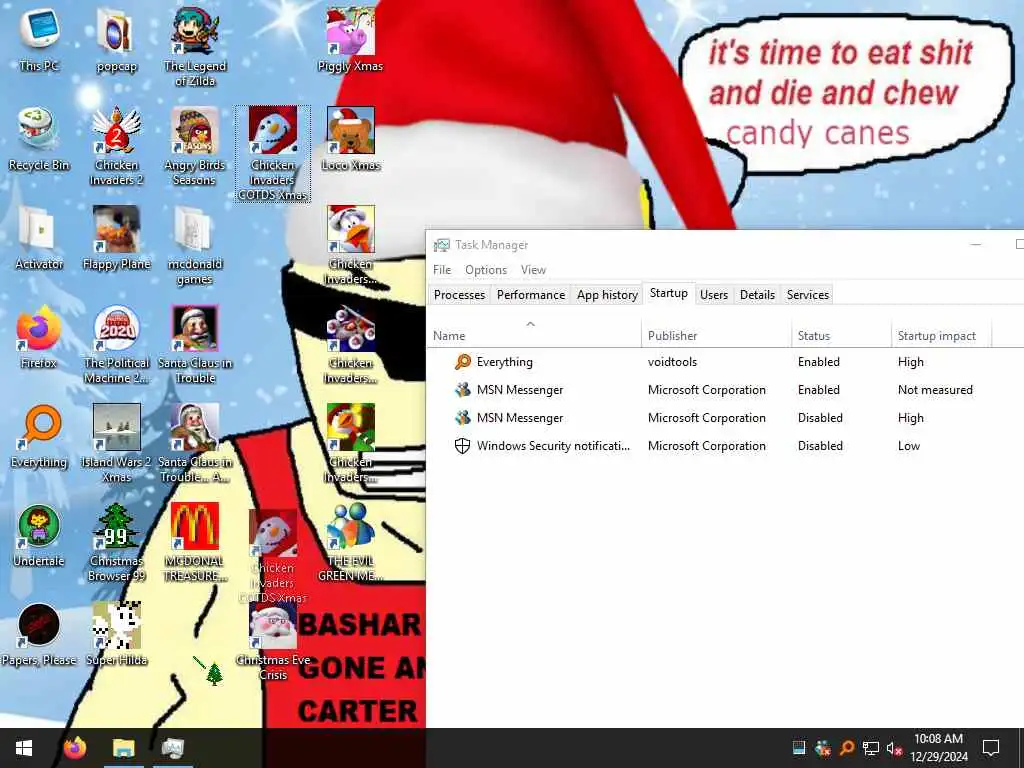Launch Firefox from the desktop
The image size is (1024, 768).
click(39, 338)
